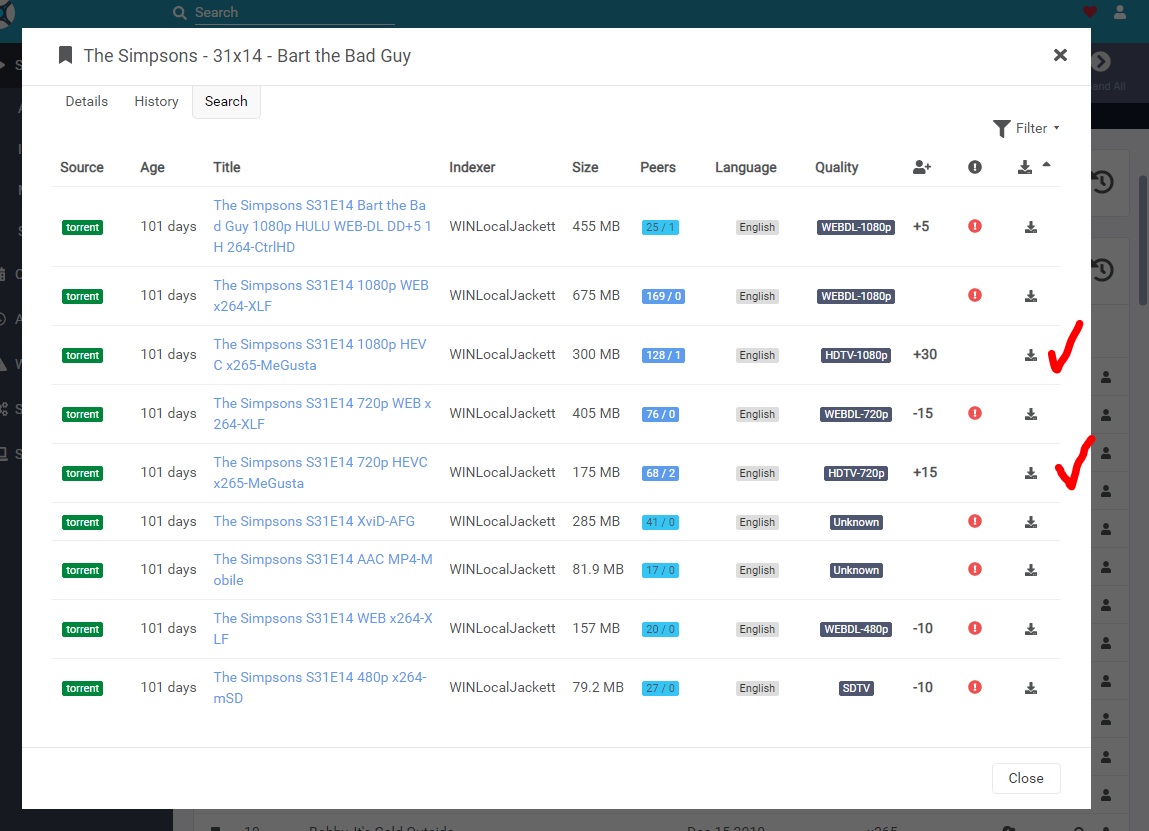Image resolution: width=1149 pixels, height=831 pixels.
Task: Open the HULU WEB-DL CtrlHD title link
Action: pos(322,226)
